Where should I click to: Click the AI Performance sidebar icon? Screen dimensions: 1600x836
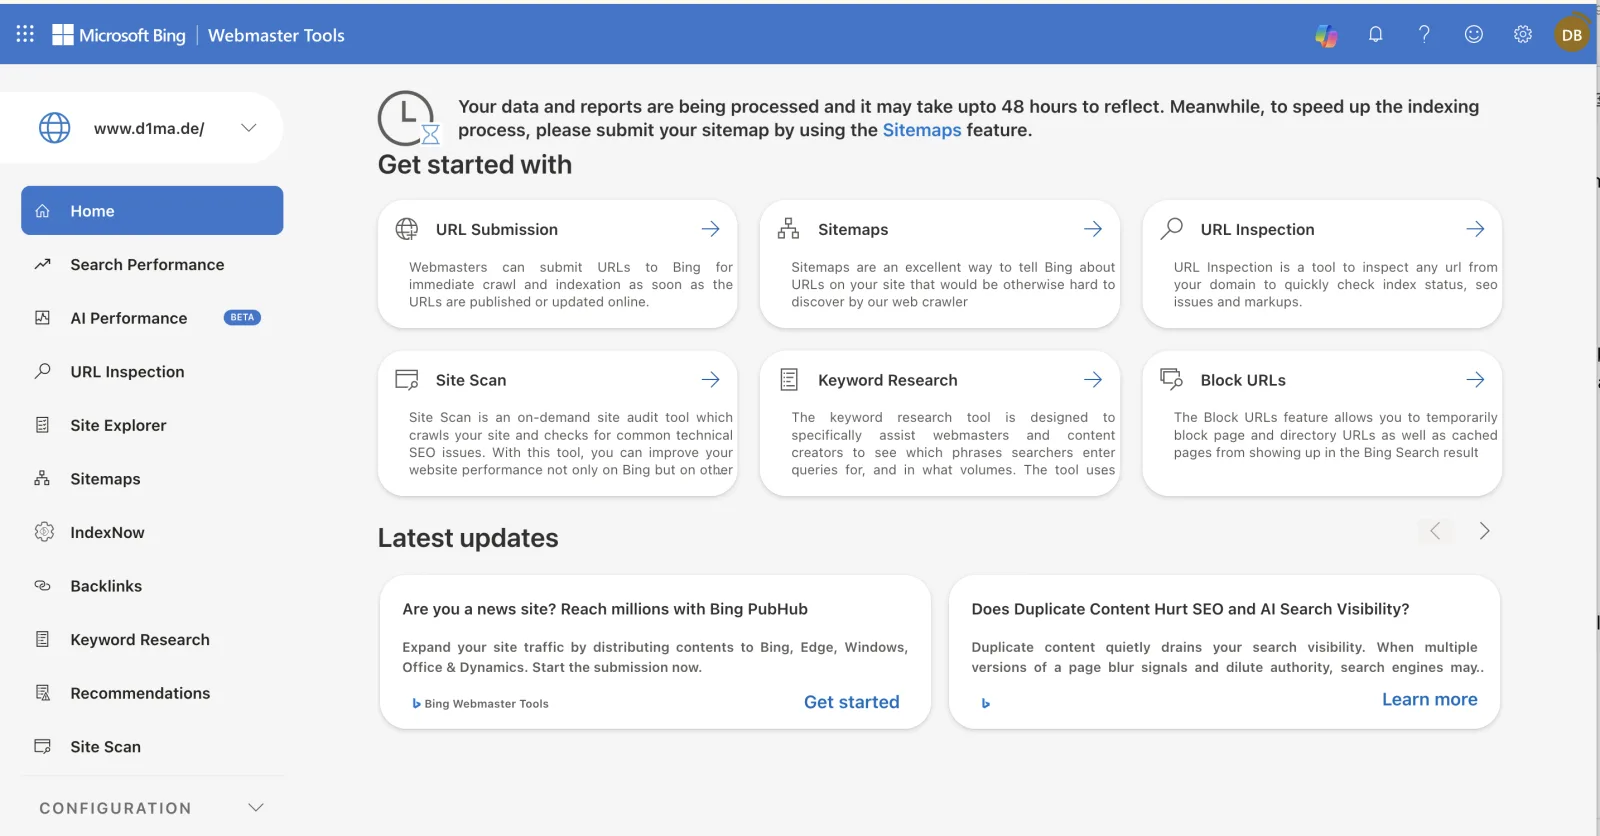[x=43, y=318]
